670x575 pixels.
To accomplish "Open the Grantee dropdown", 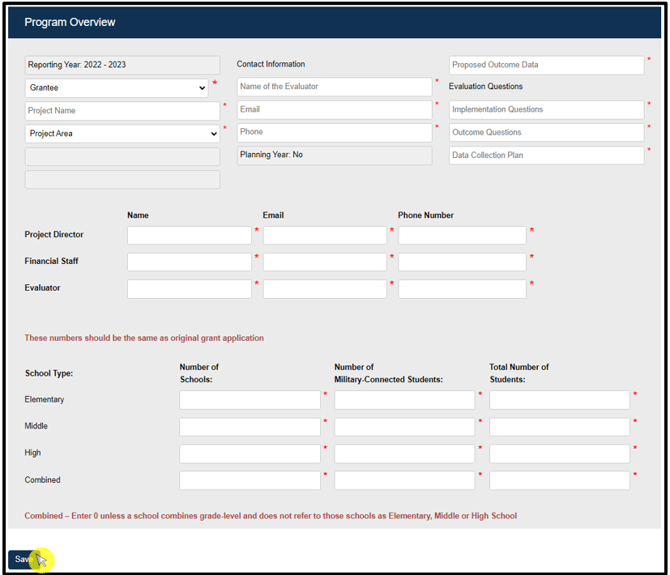I will [x=117, y=88].
